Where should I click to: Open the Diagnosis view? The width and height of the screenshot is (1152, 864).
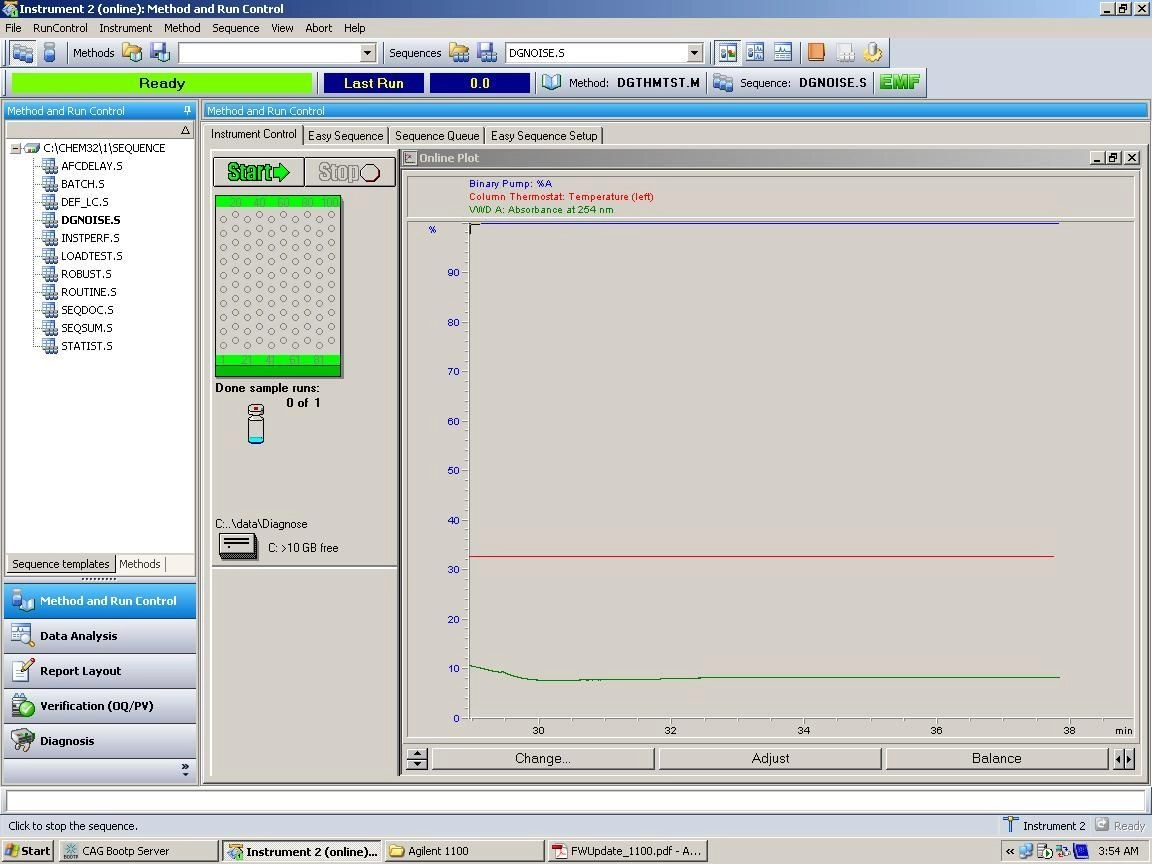pyautogui.click(x=100, y=741)
